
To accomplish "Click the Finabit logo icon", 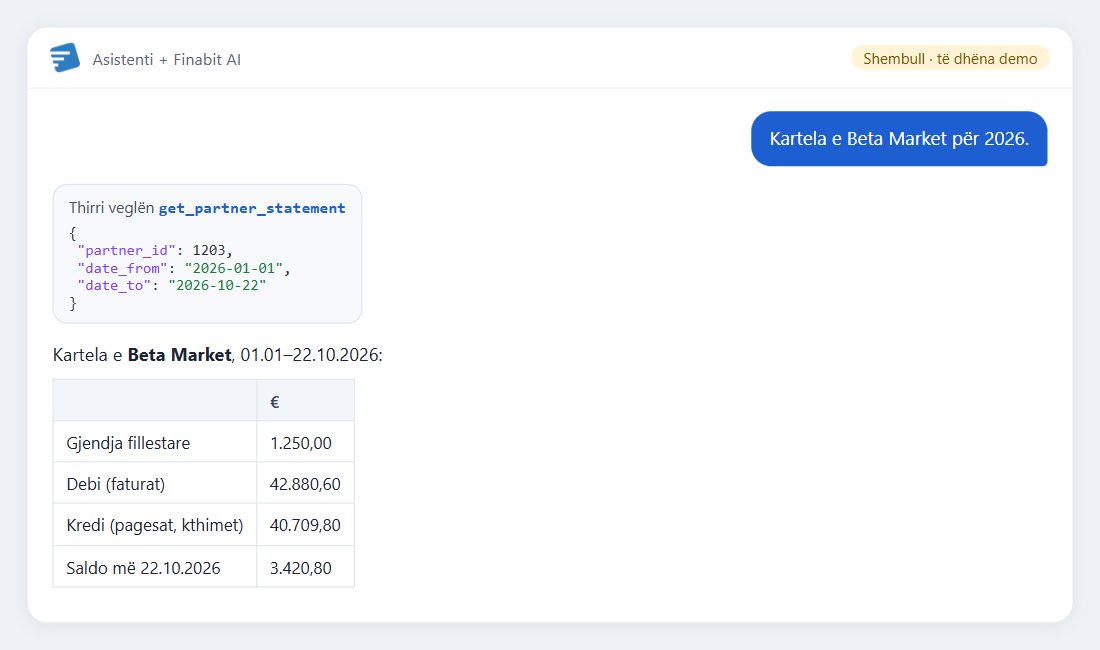I will click(x=65, y=57).
